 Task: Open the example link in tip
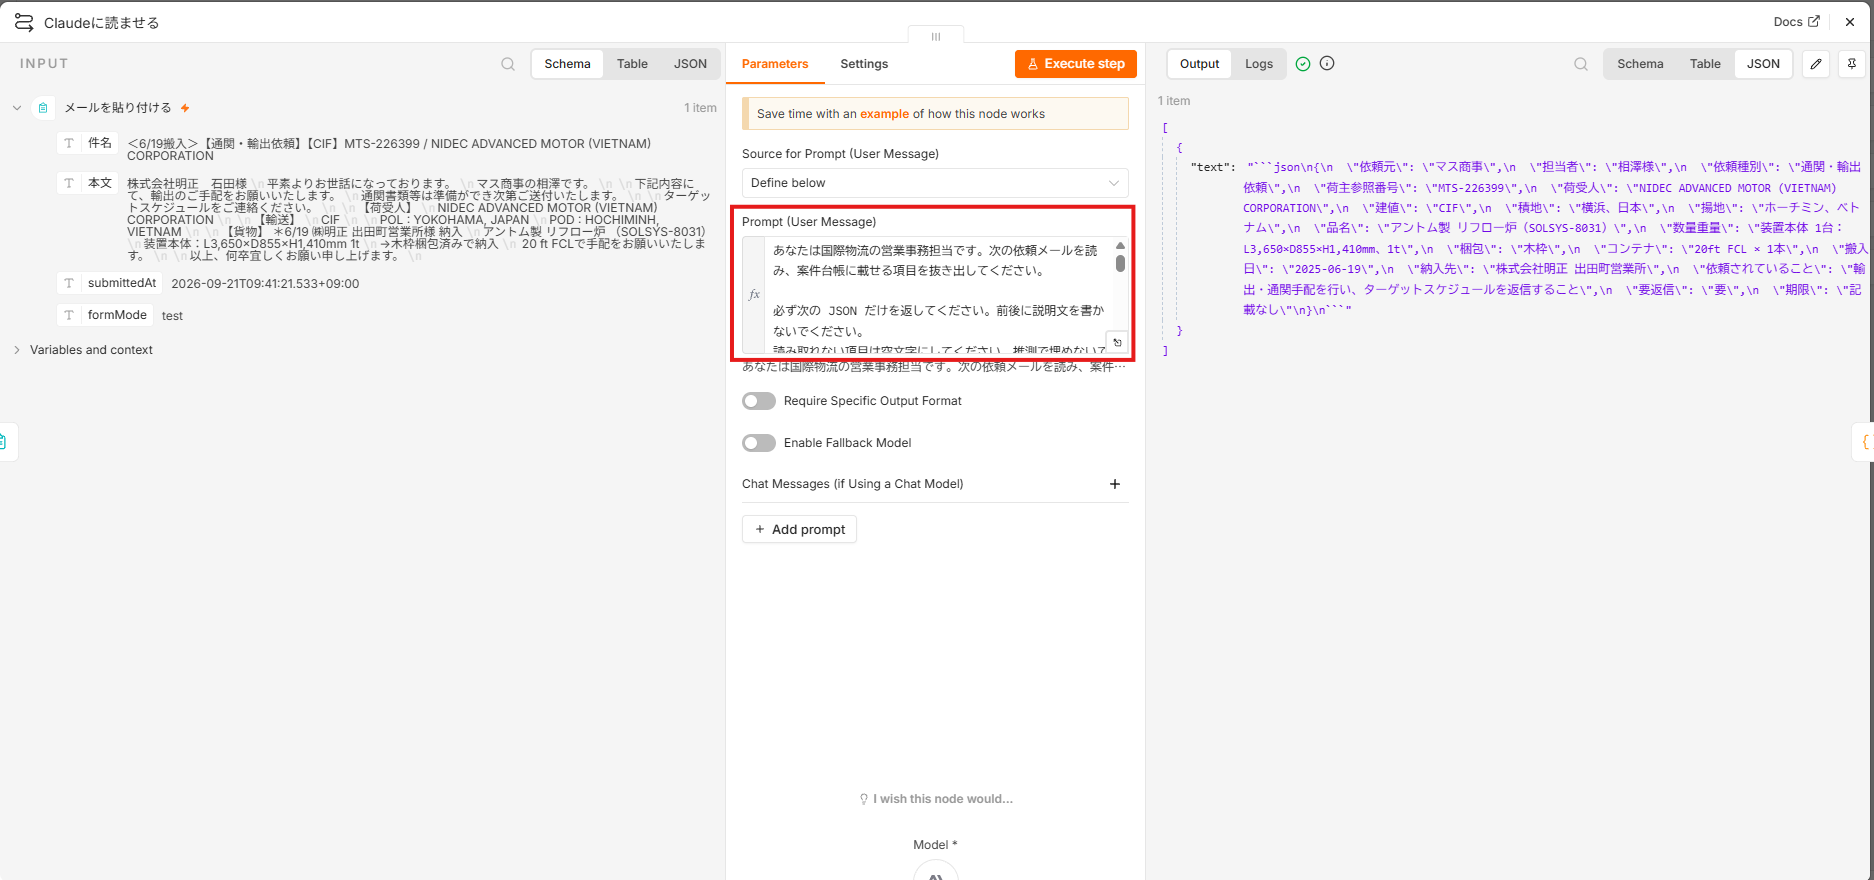click(x=884, y=114)
